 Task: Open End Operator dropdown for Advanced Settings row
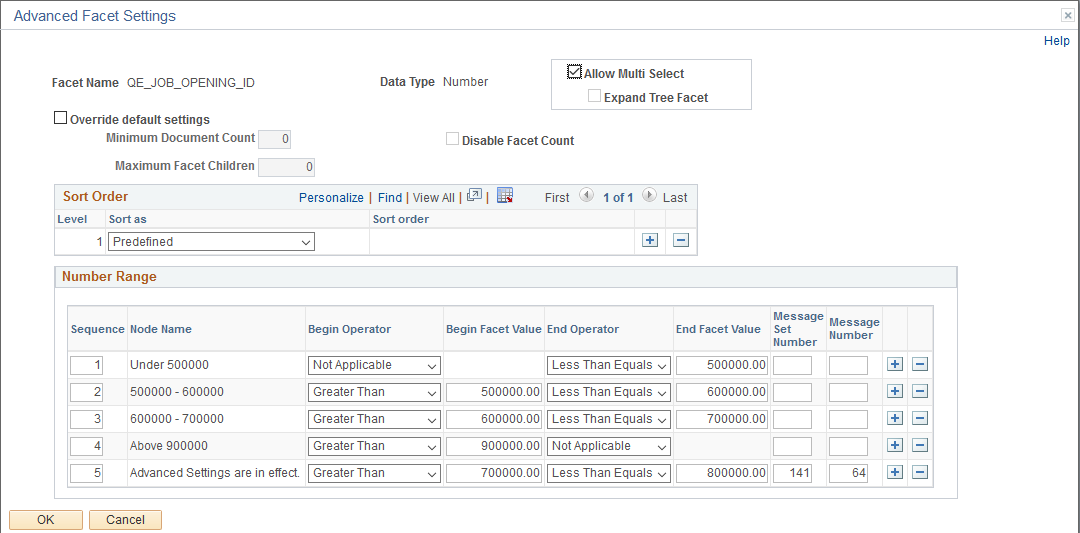pyautogui.click(x=609, y=473)
